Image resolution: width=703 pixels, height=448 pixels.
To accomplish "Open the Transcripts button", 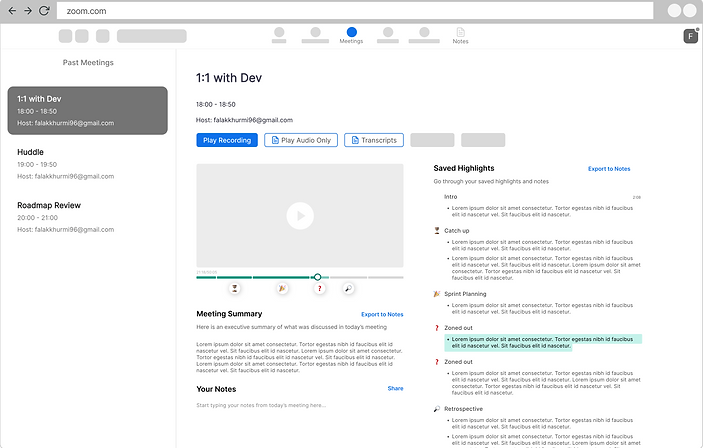I will [x=374, y=140].
